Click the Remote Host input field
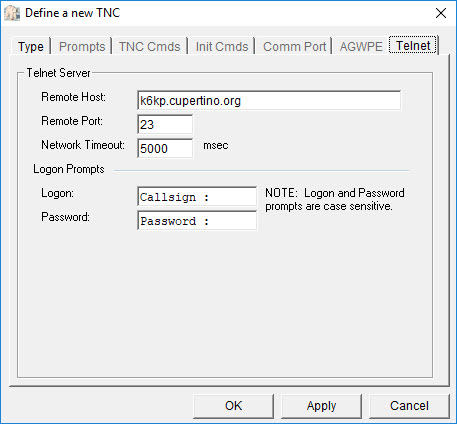 (x=269, y=100)
